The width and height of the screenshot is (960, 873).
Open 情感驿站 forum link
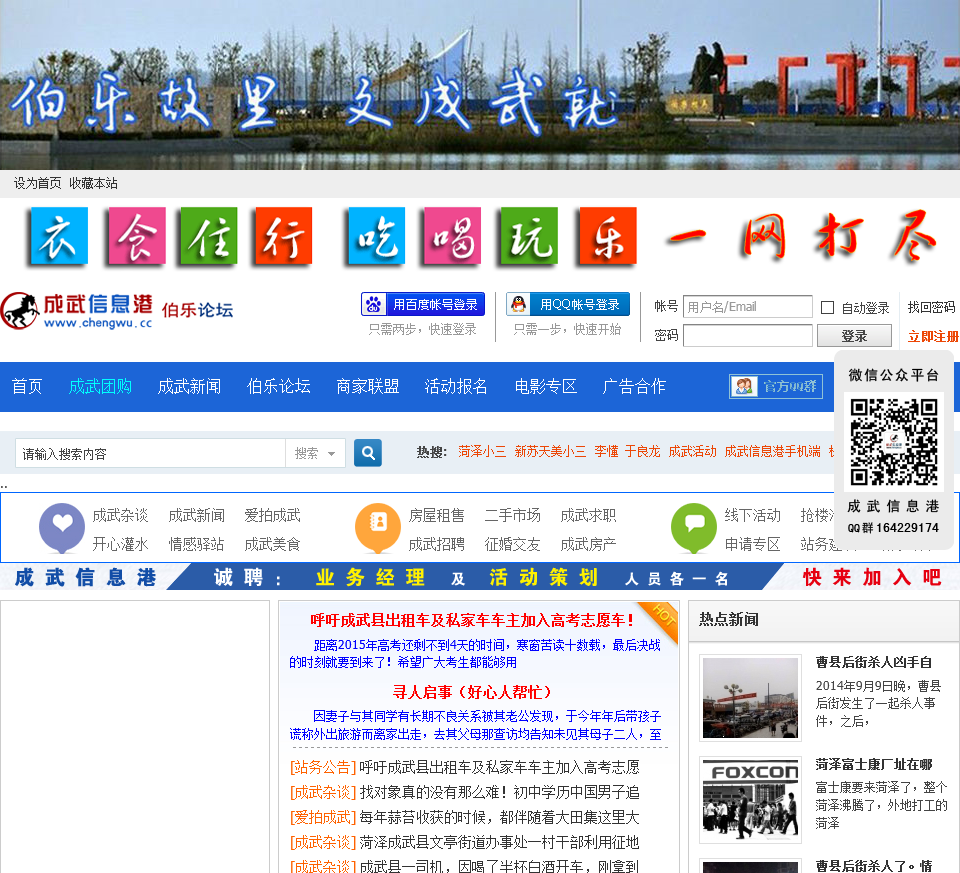pos(197,544)
